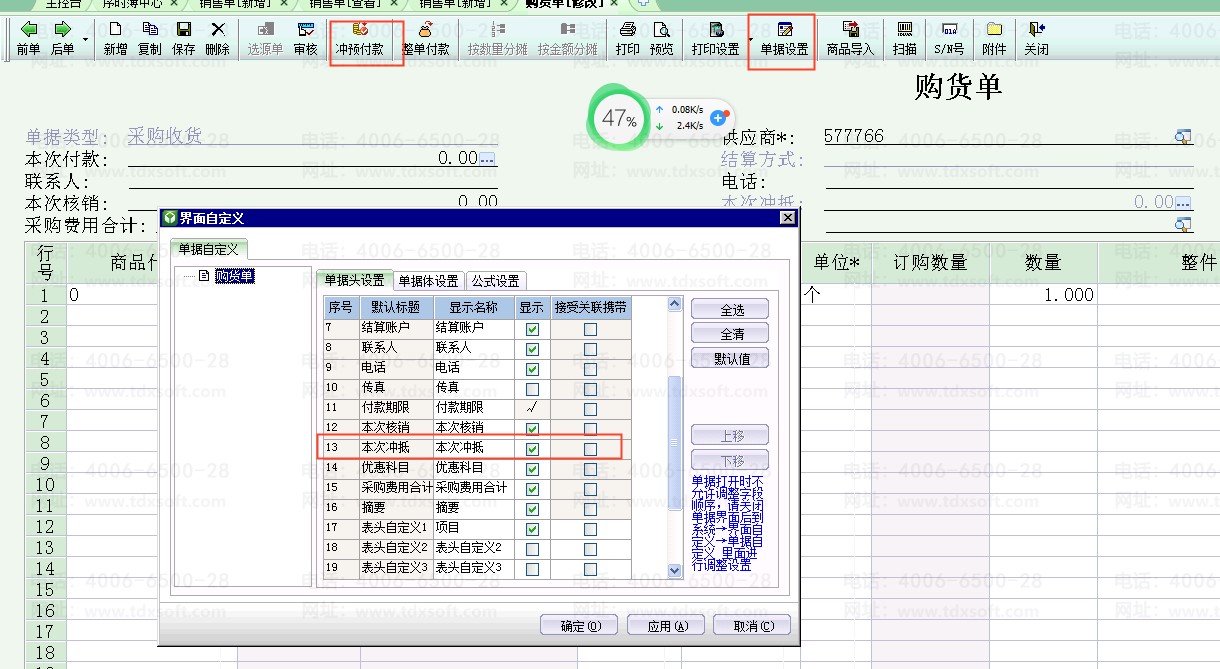Click scroll-down arrow of field list
The height and width of the screenshot is (669, 1220).
coord(674,570)
